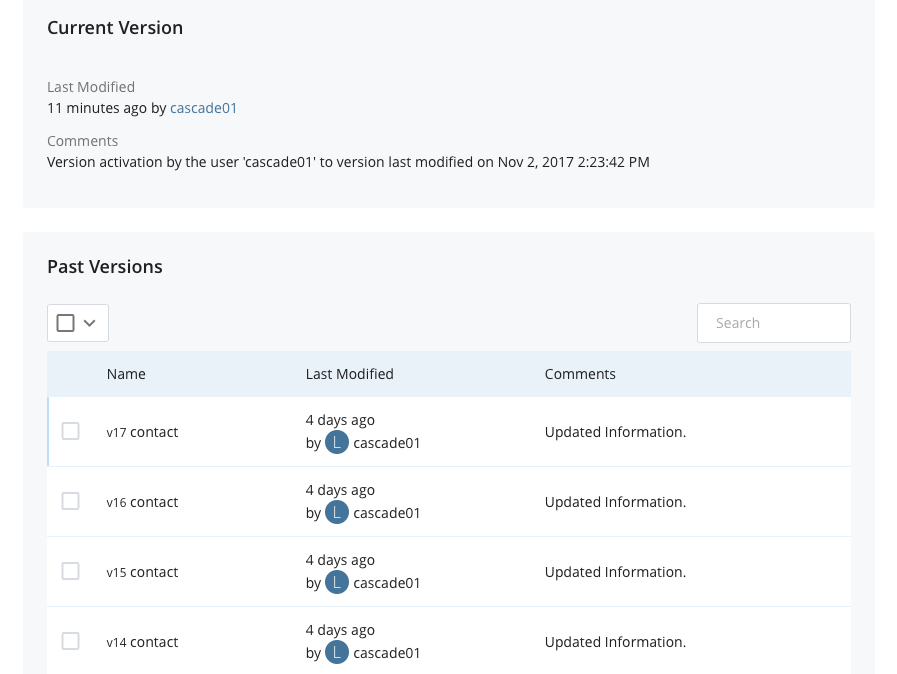897x674 pixels.
Task: Click the cascade01 avatar in v16 row
Action: pos(337,513)
